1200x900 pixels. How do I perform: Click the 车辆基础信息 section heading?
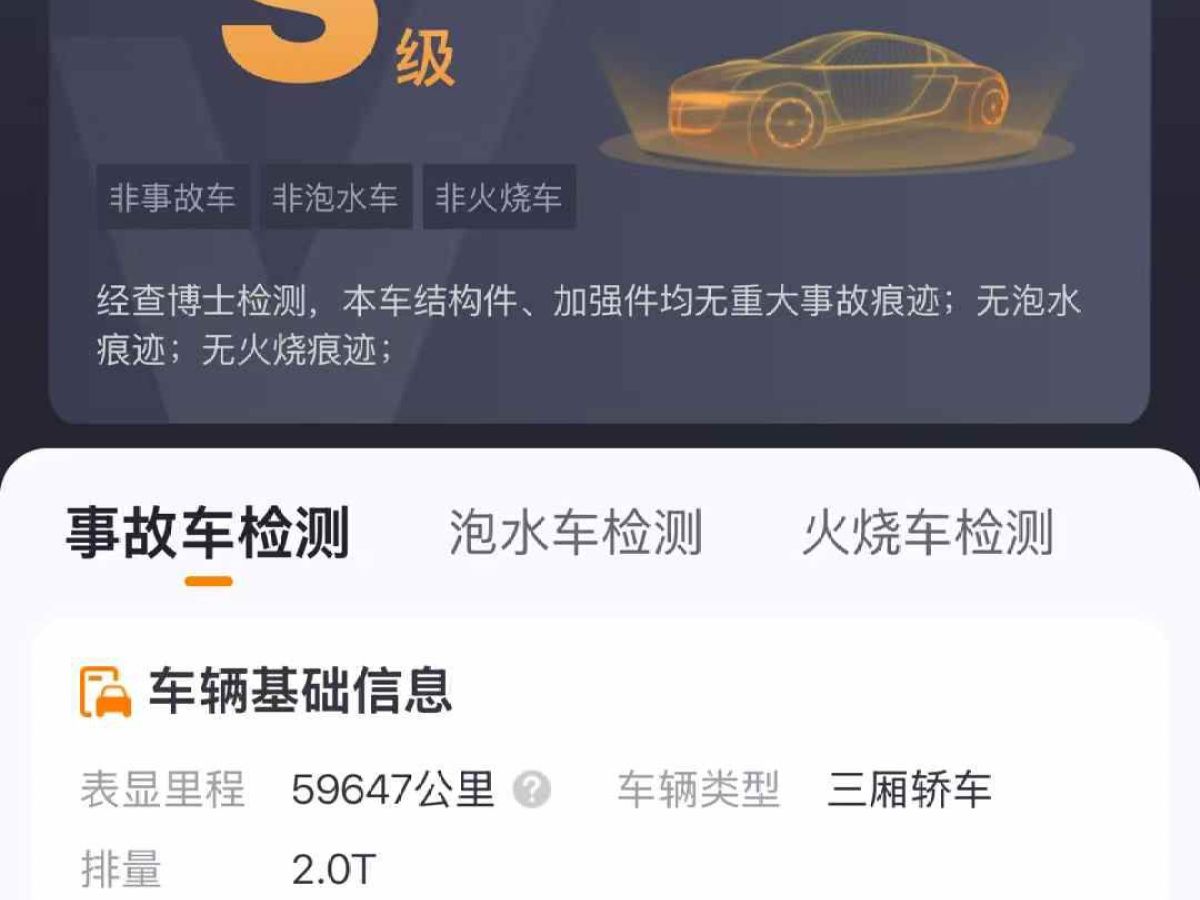pos(301,691)
